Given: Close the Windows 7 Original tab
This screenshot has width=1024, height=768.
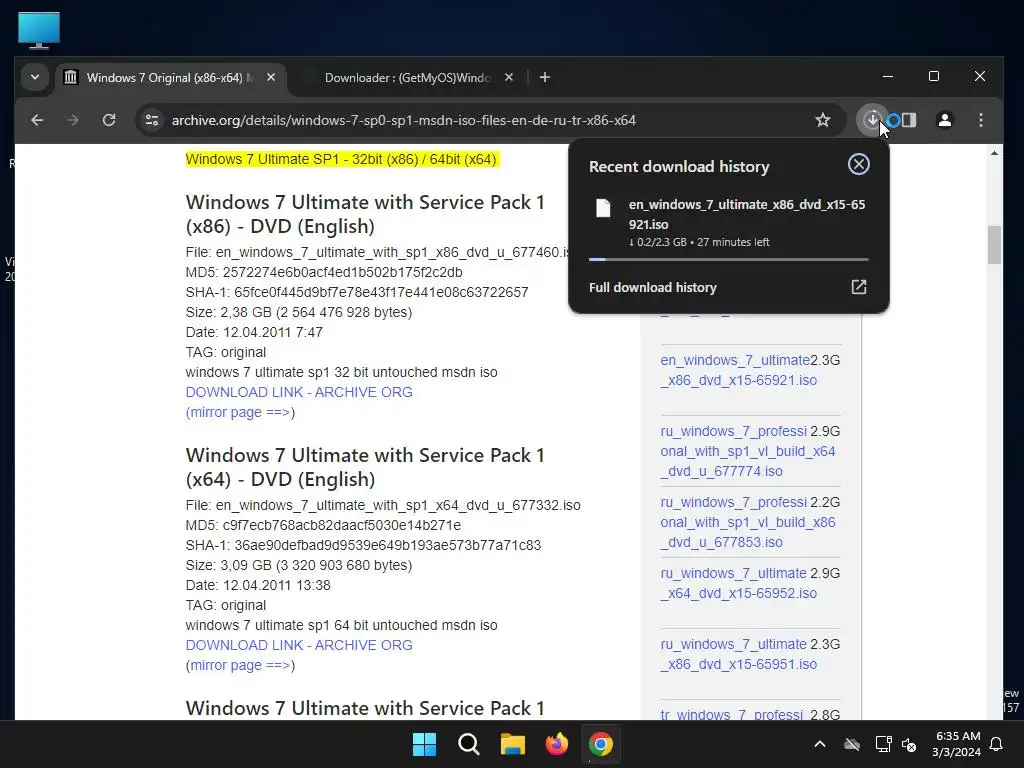Looking at the screenshot, I should (x=271, y=78).
